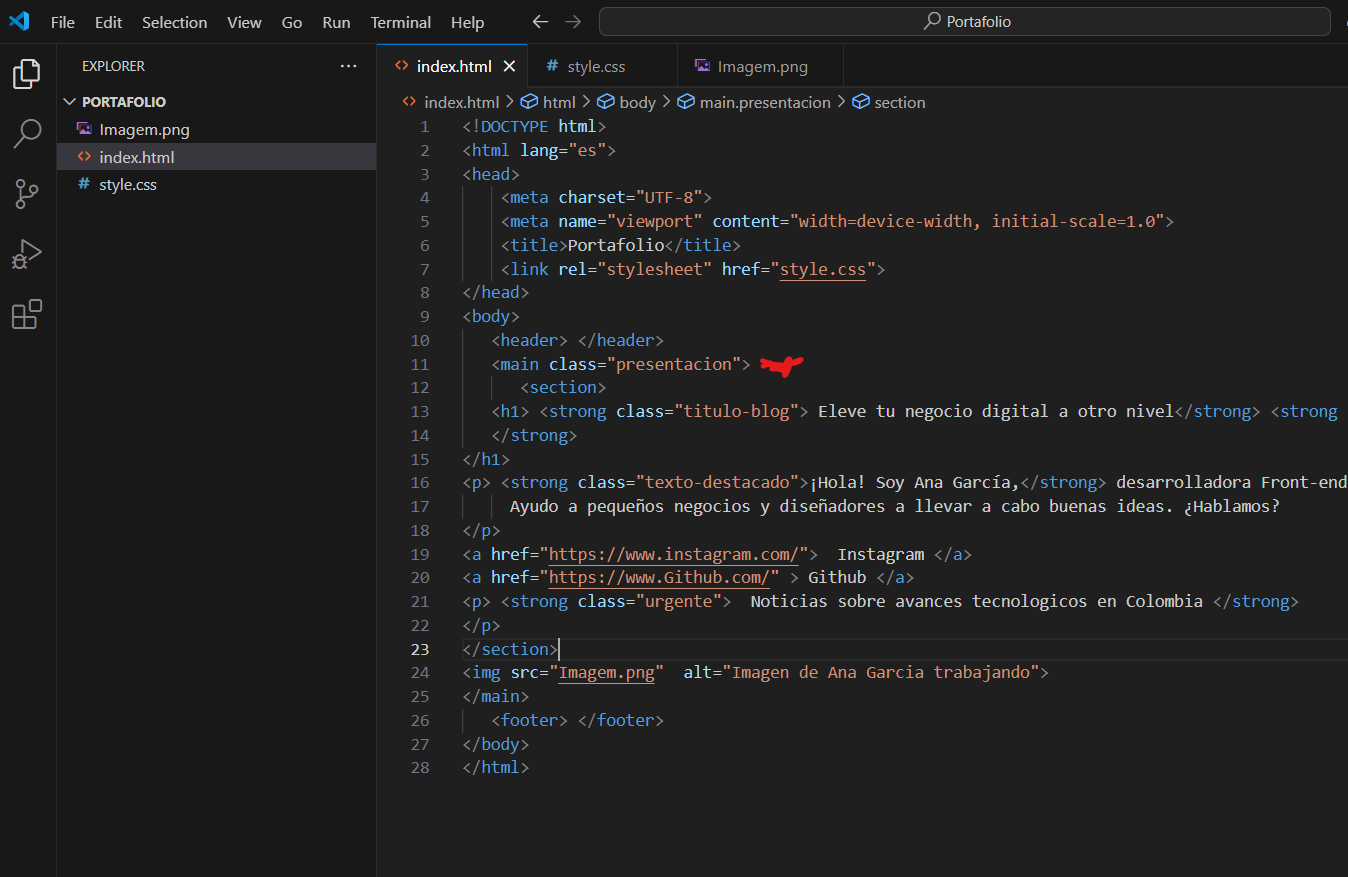Click the <title>Portafolio</title> text on line 6

pos(621,245)
